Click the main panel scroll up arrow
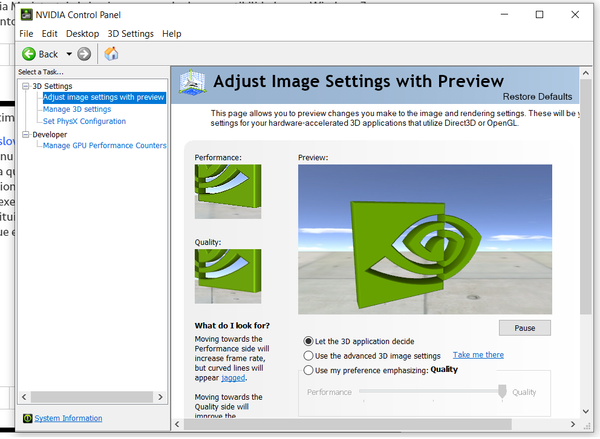Viewport: 600px width, 439px height. 586,73
